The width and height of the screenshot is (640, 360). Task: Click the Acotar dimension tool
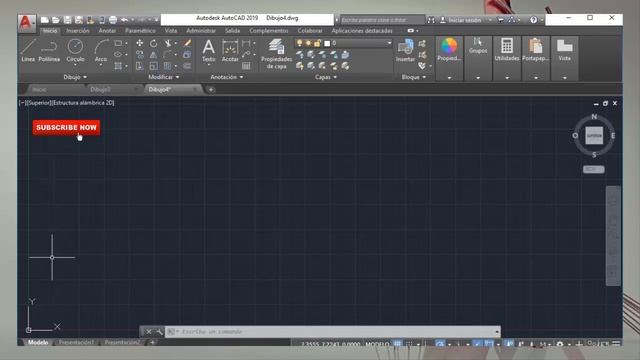point(230,50)
